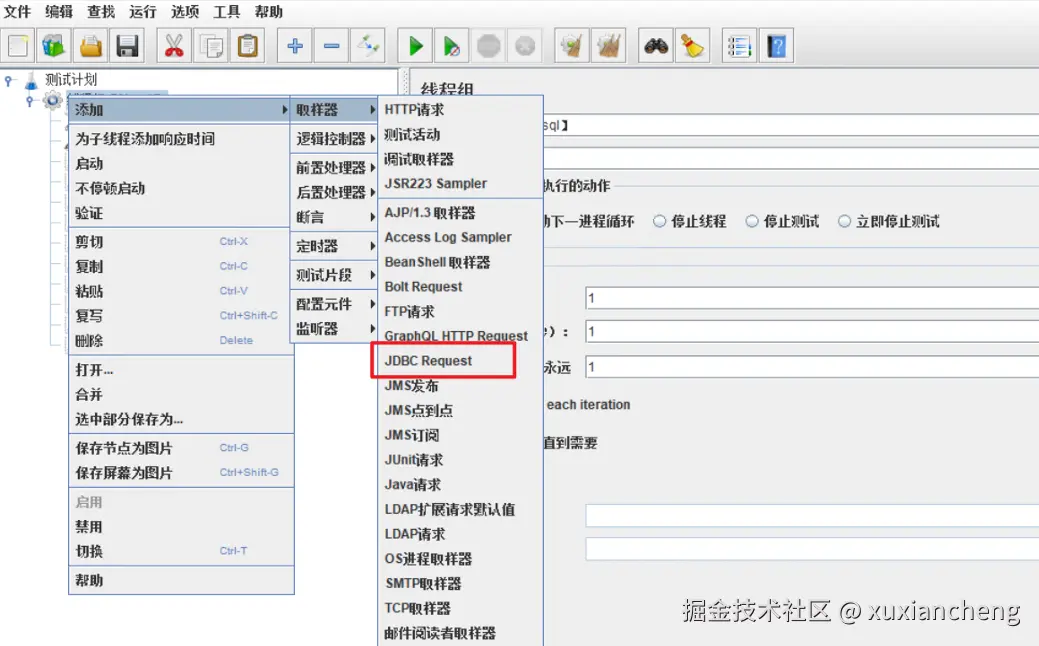Expand the 配置元件 submenu
1039x646 pixels.
(x=334, y=304)
